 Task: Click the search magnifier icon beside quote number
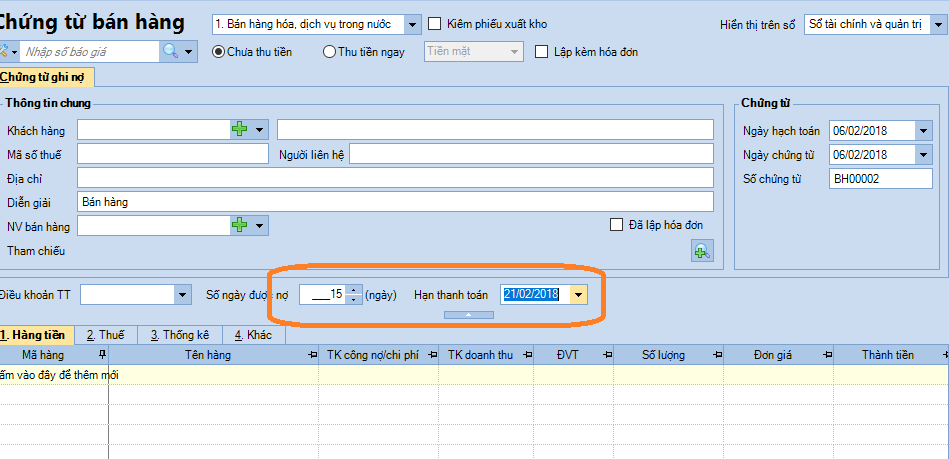click(x=170, y=51)
